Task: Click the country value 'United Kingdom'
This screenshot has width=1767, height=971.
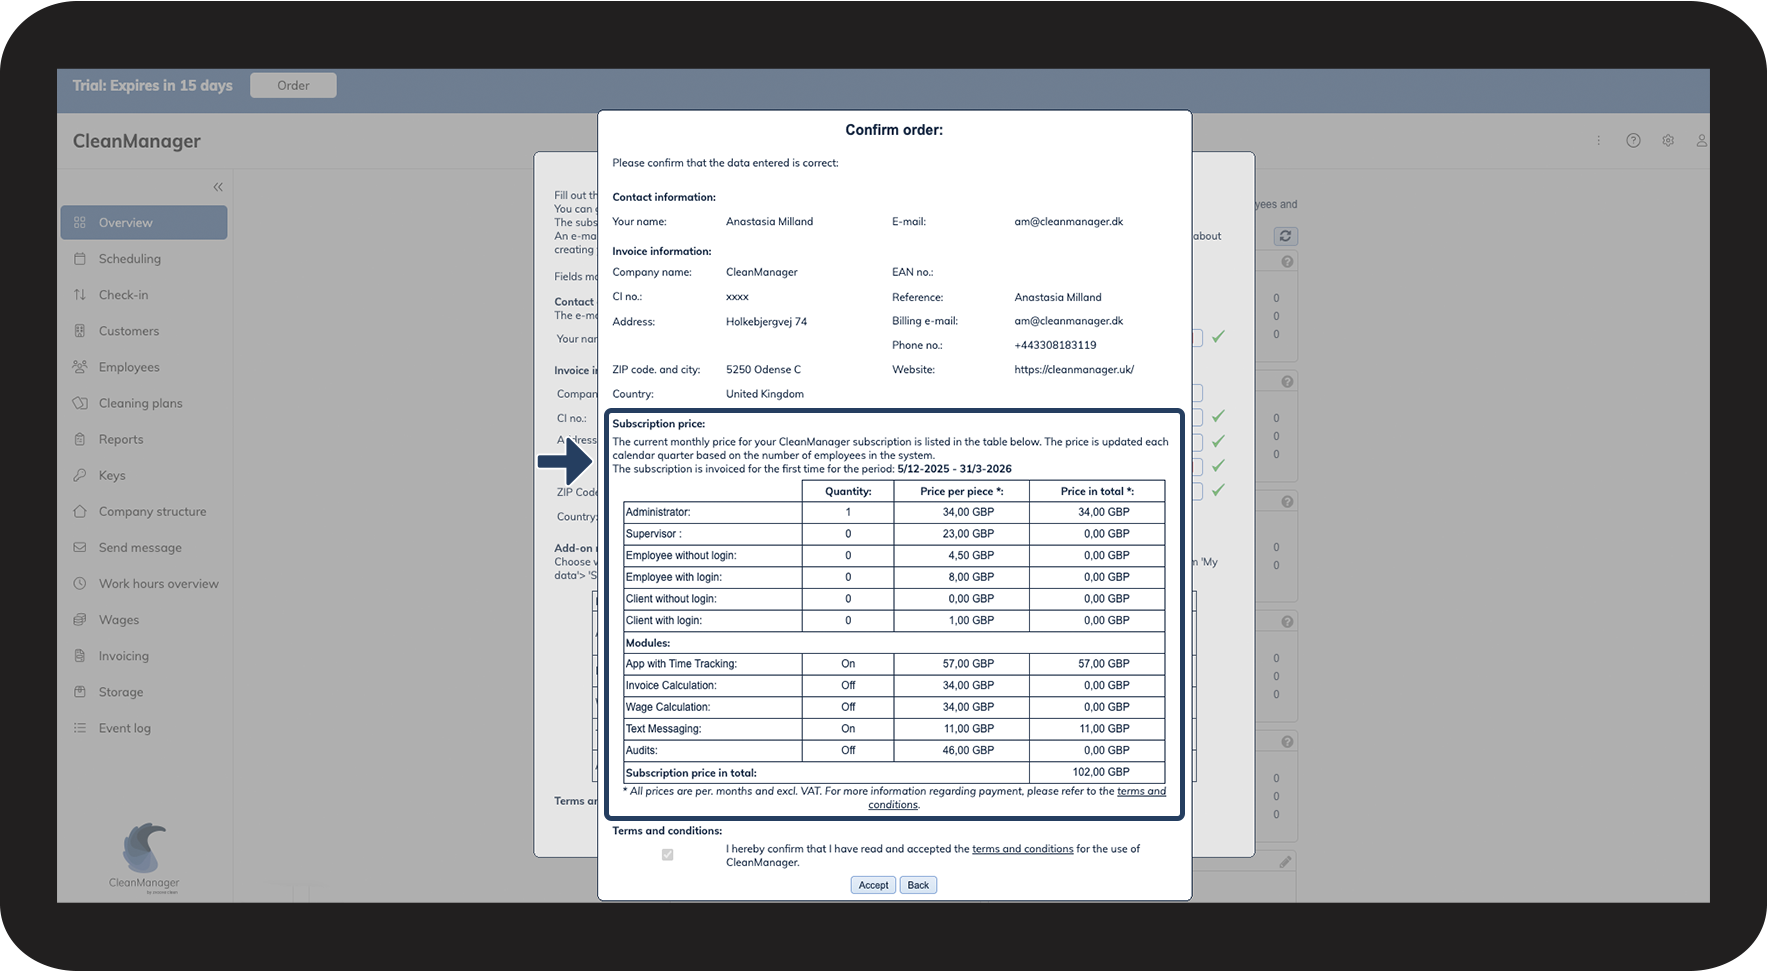Action: pyautogui.click(x=764, y=394)
